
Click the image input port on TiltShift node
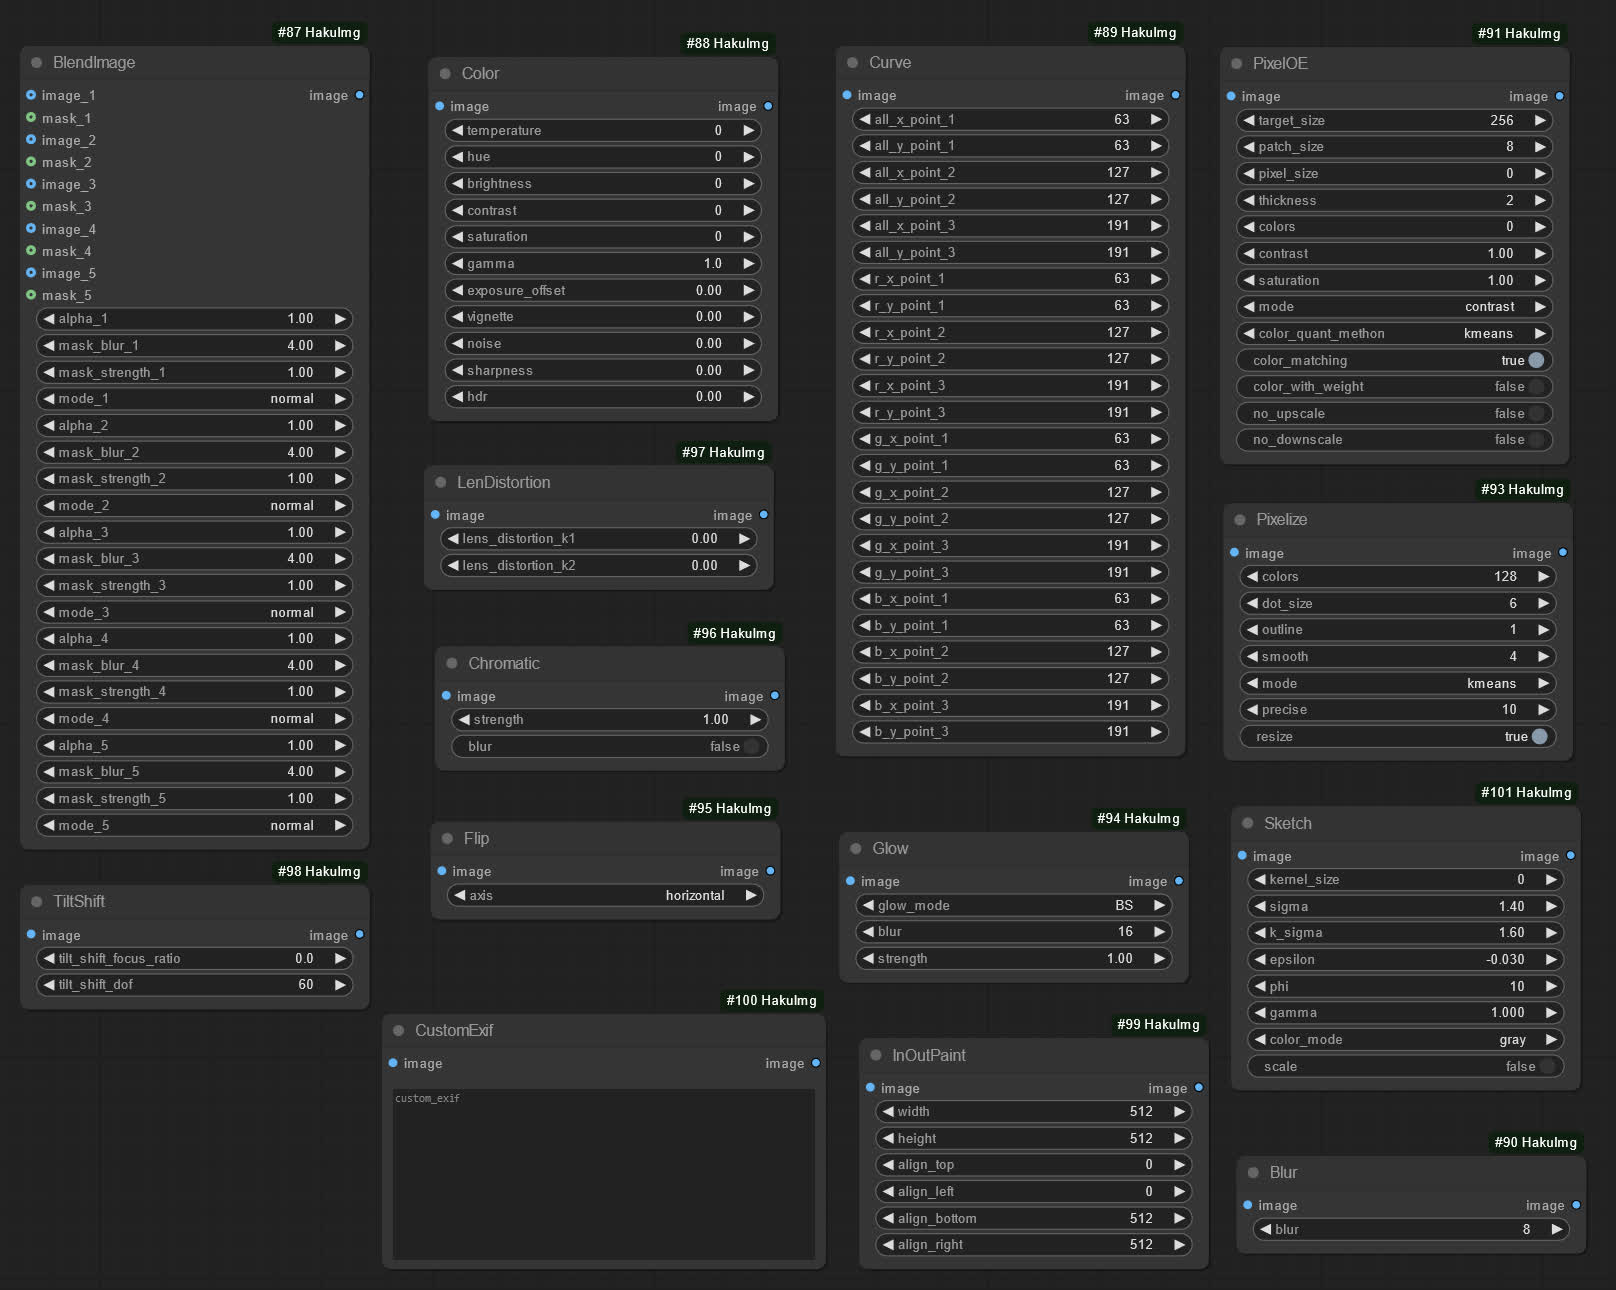click(31, 934)
